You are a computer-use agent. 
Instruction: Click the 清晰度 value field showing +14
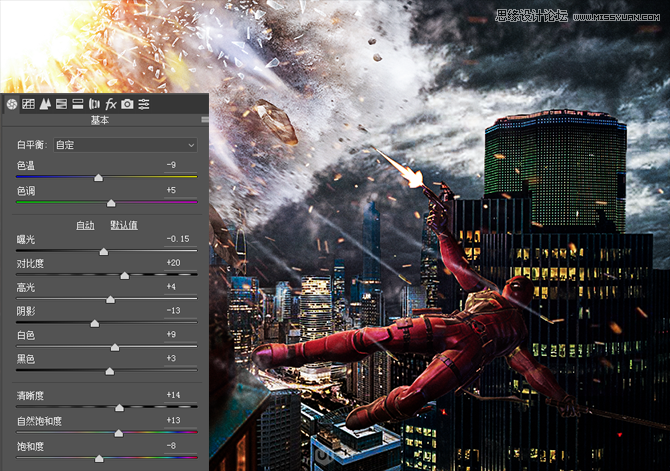(180, 395)
